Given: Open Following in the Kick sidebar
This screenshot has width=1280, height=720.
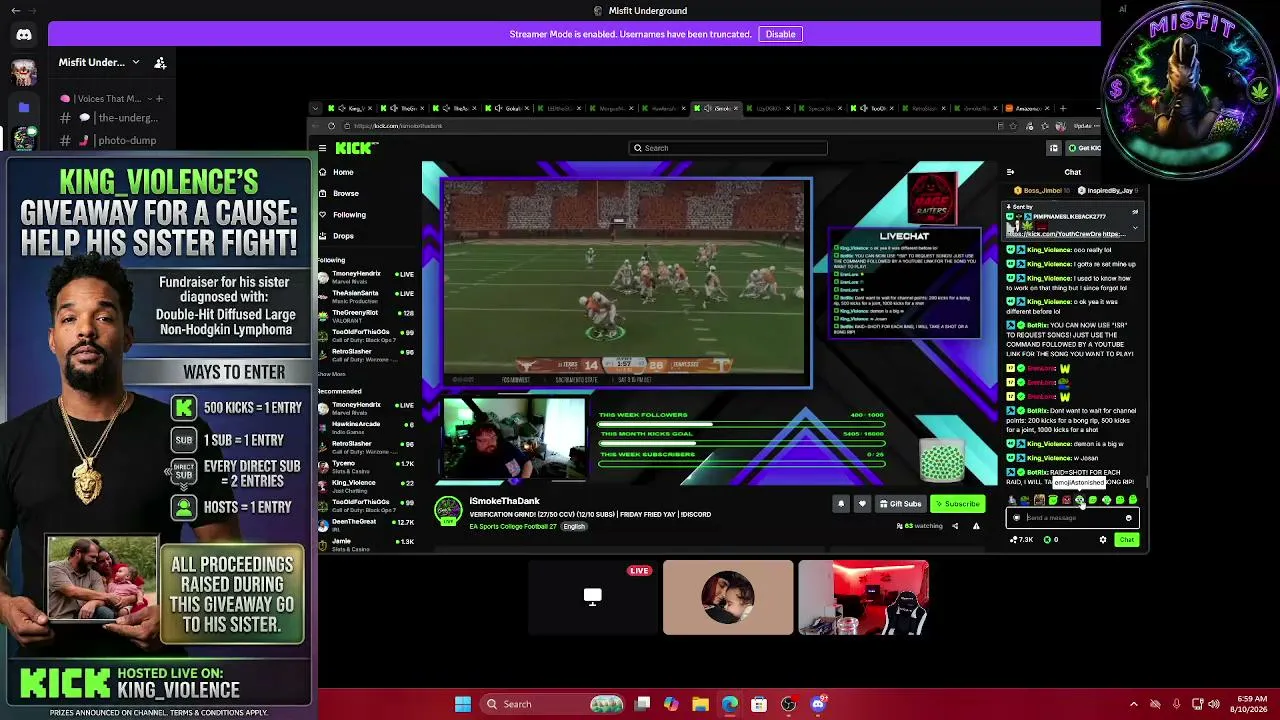Looking at the screenshot, I should (x=349, y=214).
